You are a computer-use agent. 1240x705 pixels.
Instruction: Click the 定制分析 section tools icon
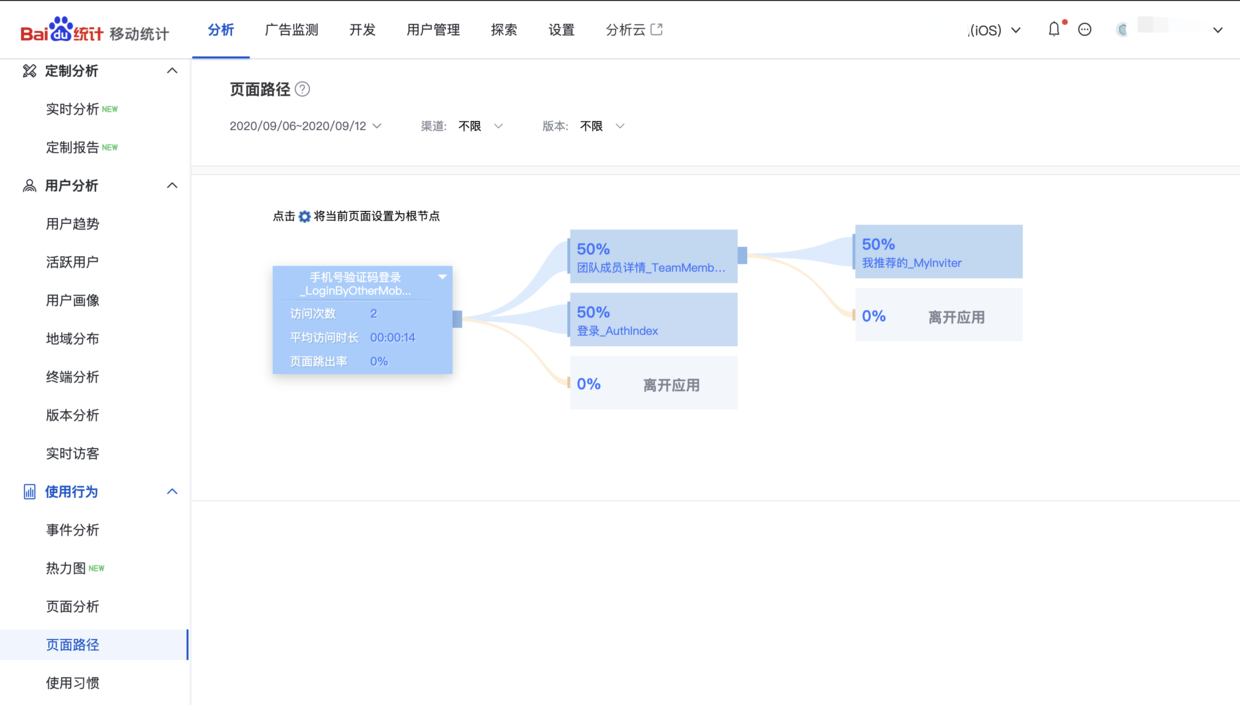[x=29, y=71]
